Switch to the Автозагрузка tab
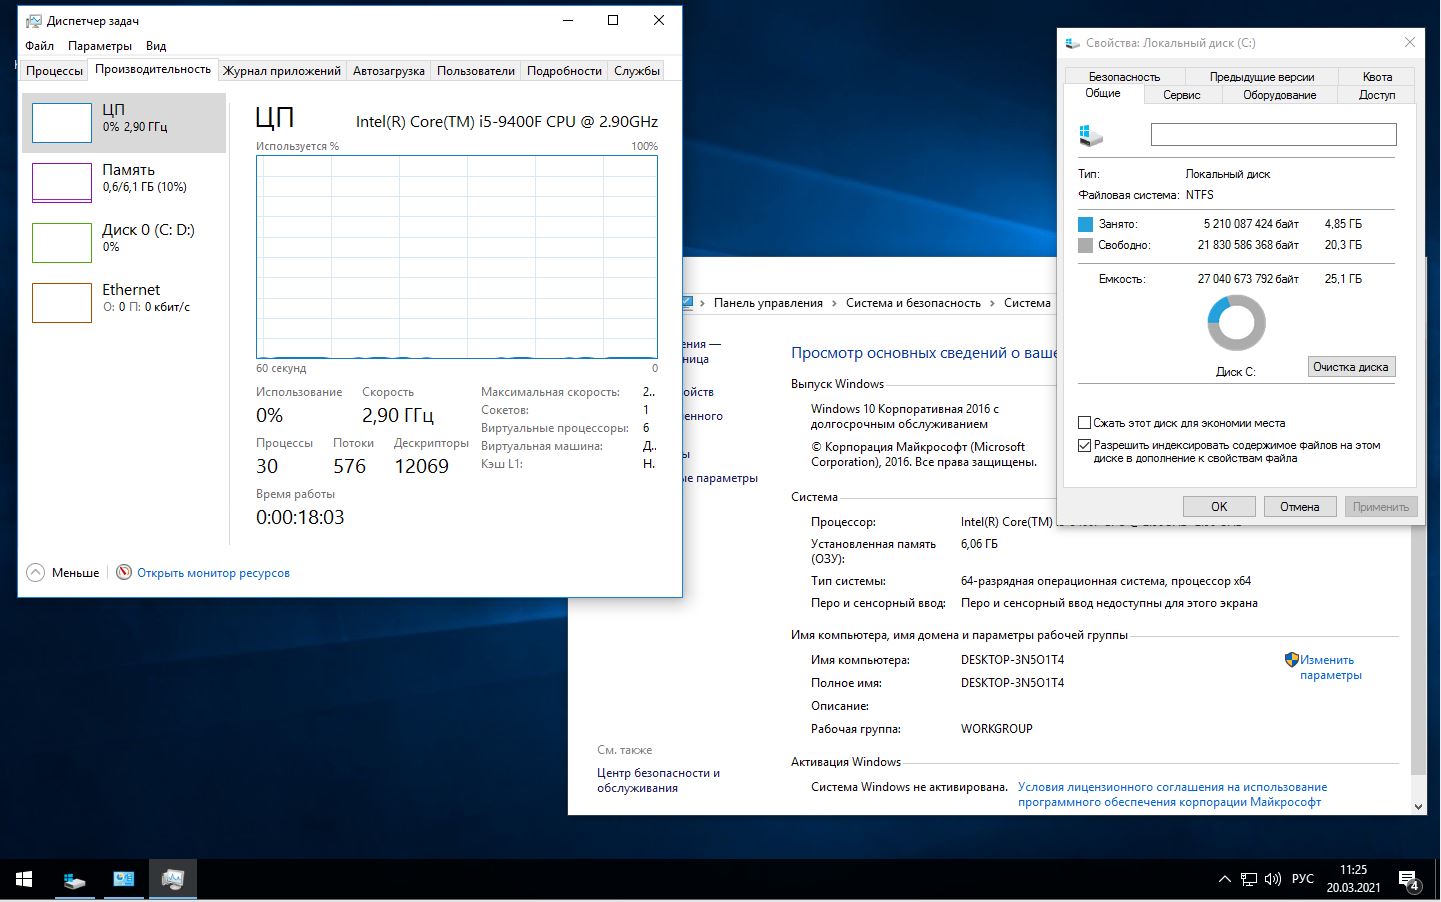 click(x=389, y=71)
